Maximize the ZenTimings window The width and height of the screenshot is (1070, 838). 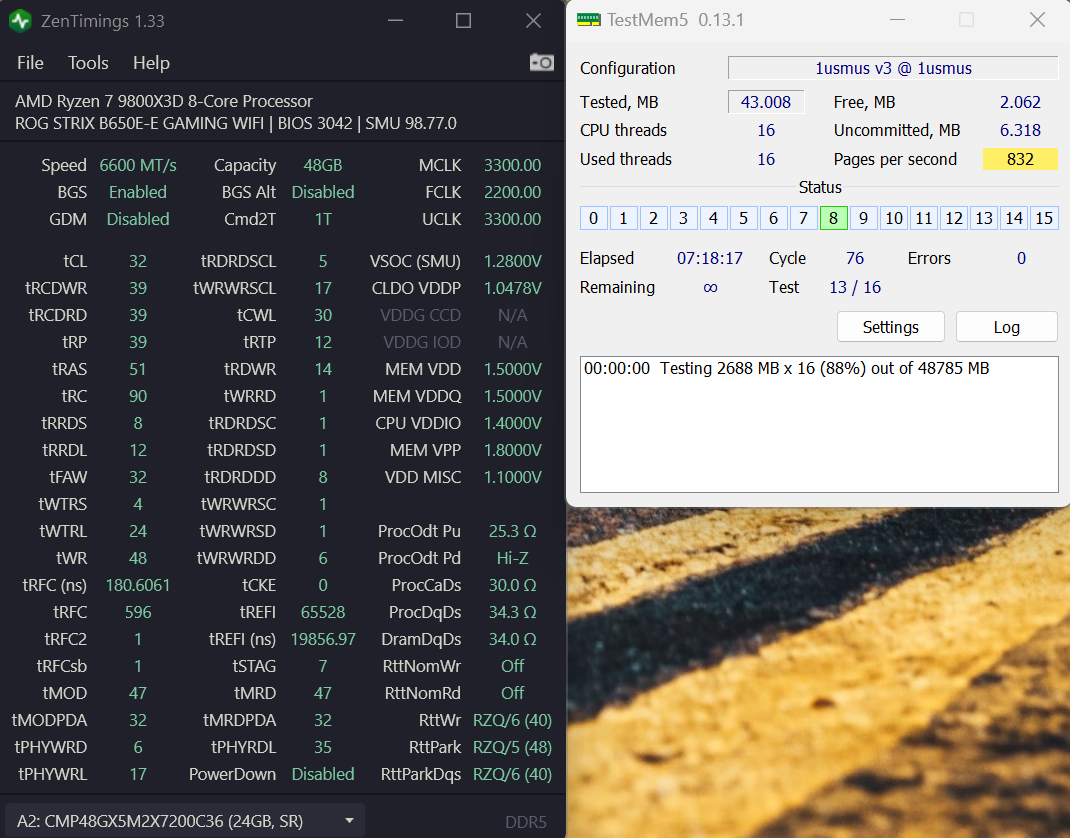click(463, 20)
